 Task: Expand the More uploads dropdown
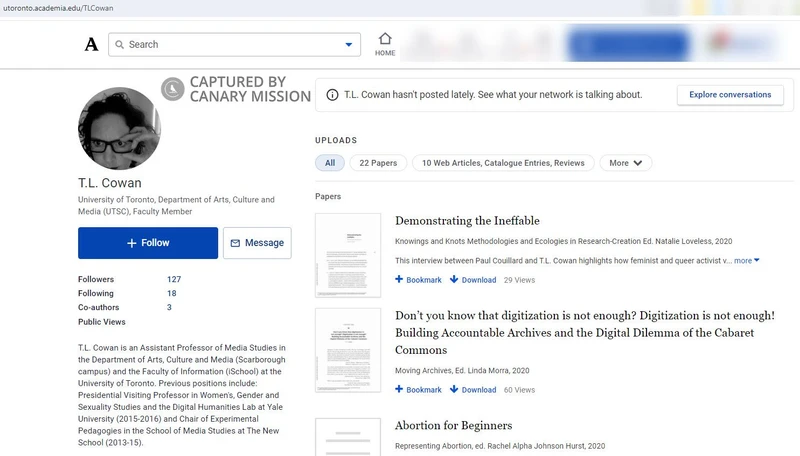626,163
